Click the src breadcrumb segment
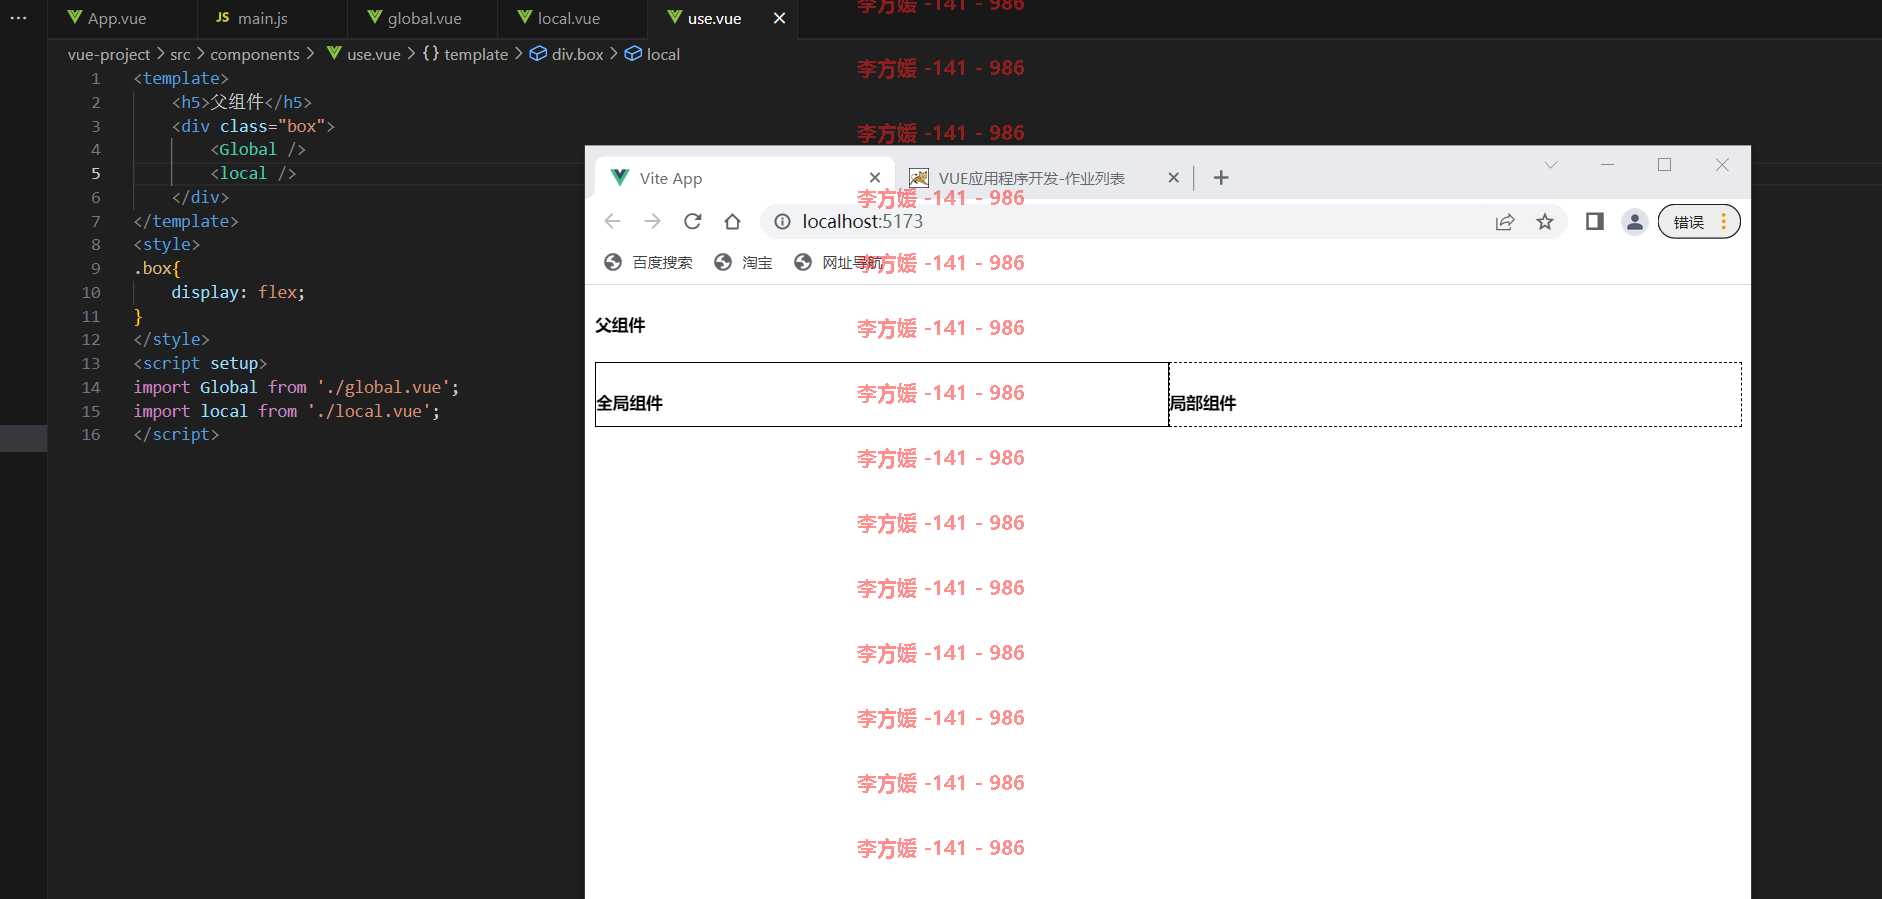Image resolution: width=1882 pixels, height=899 pixels. [x=180, y=54]
